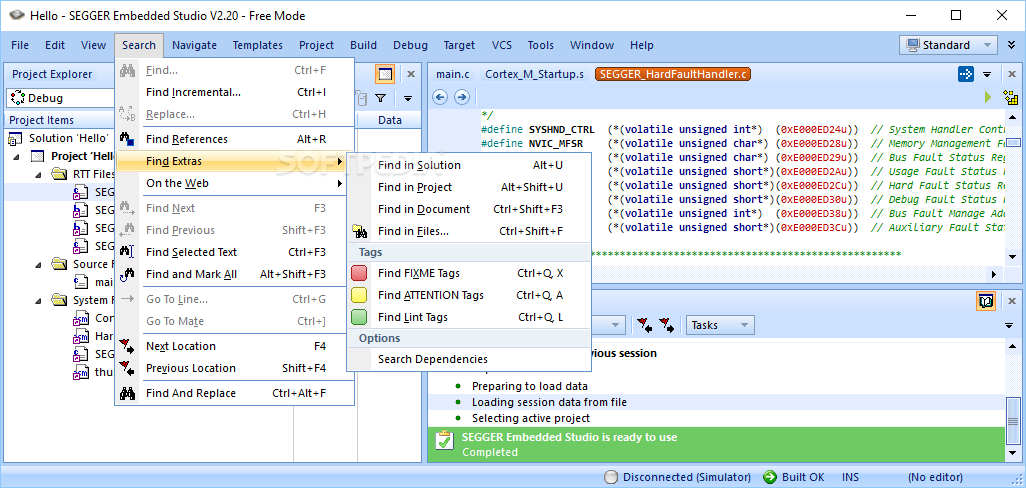Click the green Find Lint Tags swatch
The height and width of the screenshot is (488, 1026).
click(359, 317)
